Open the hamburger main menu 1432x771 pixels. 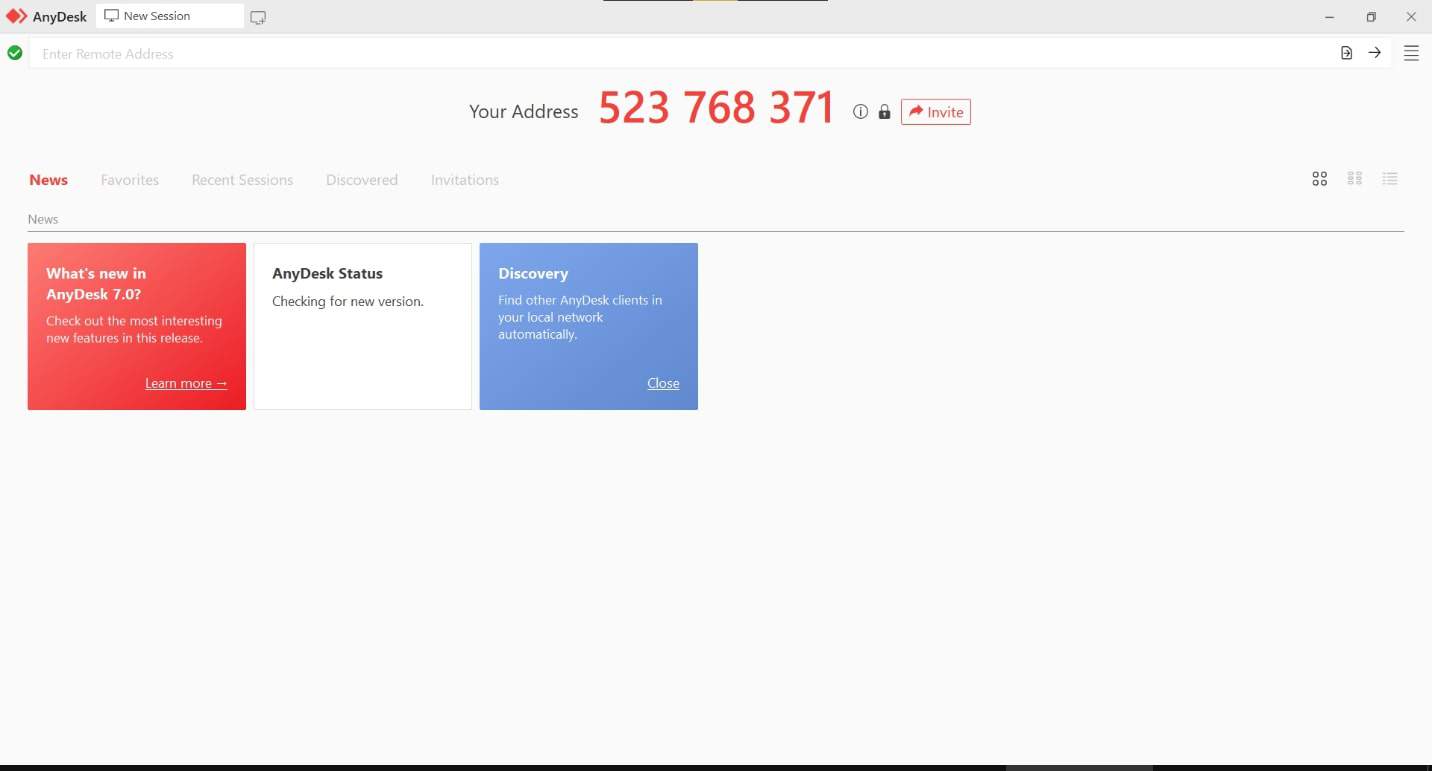pos(1411,53)
